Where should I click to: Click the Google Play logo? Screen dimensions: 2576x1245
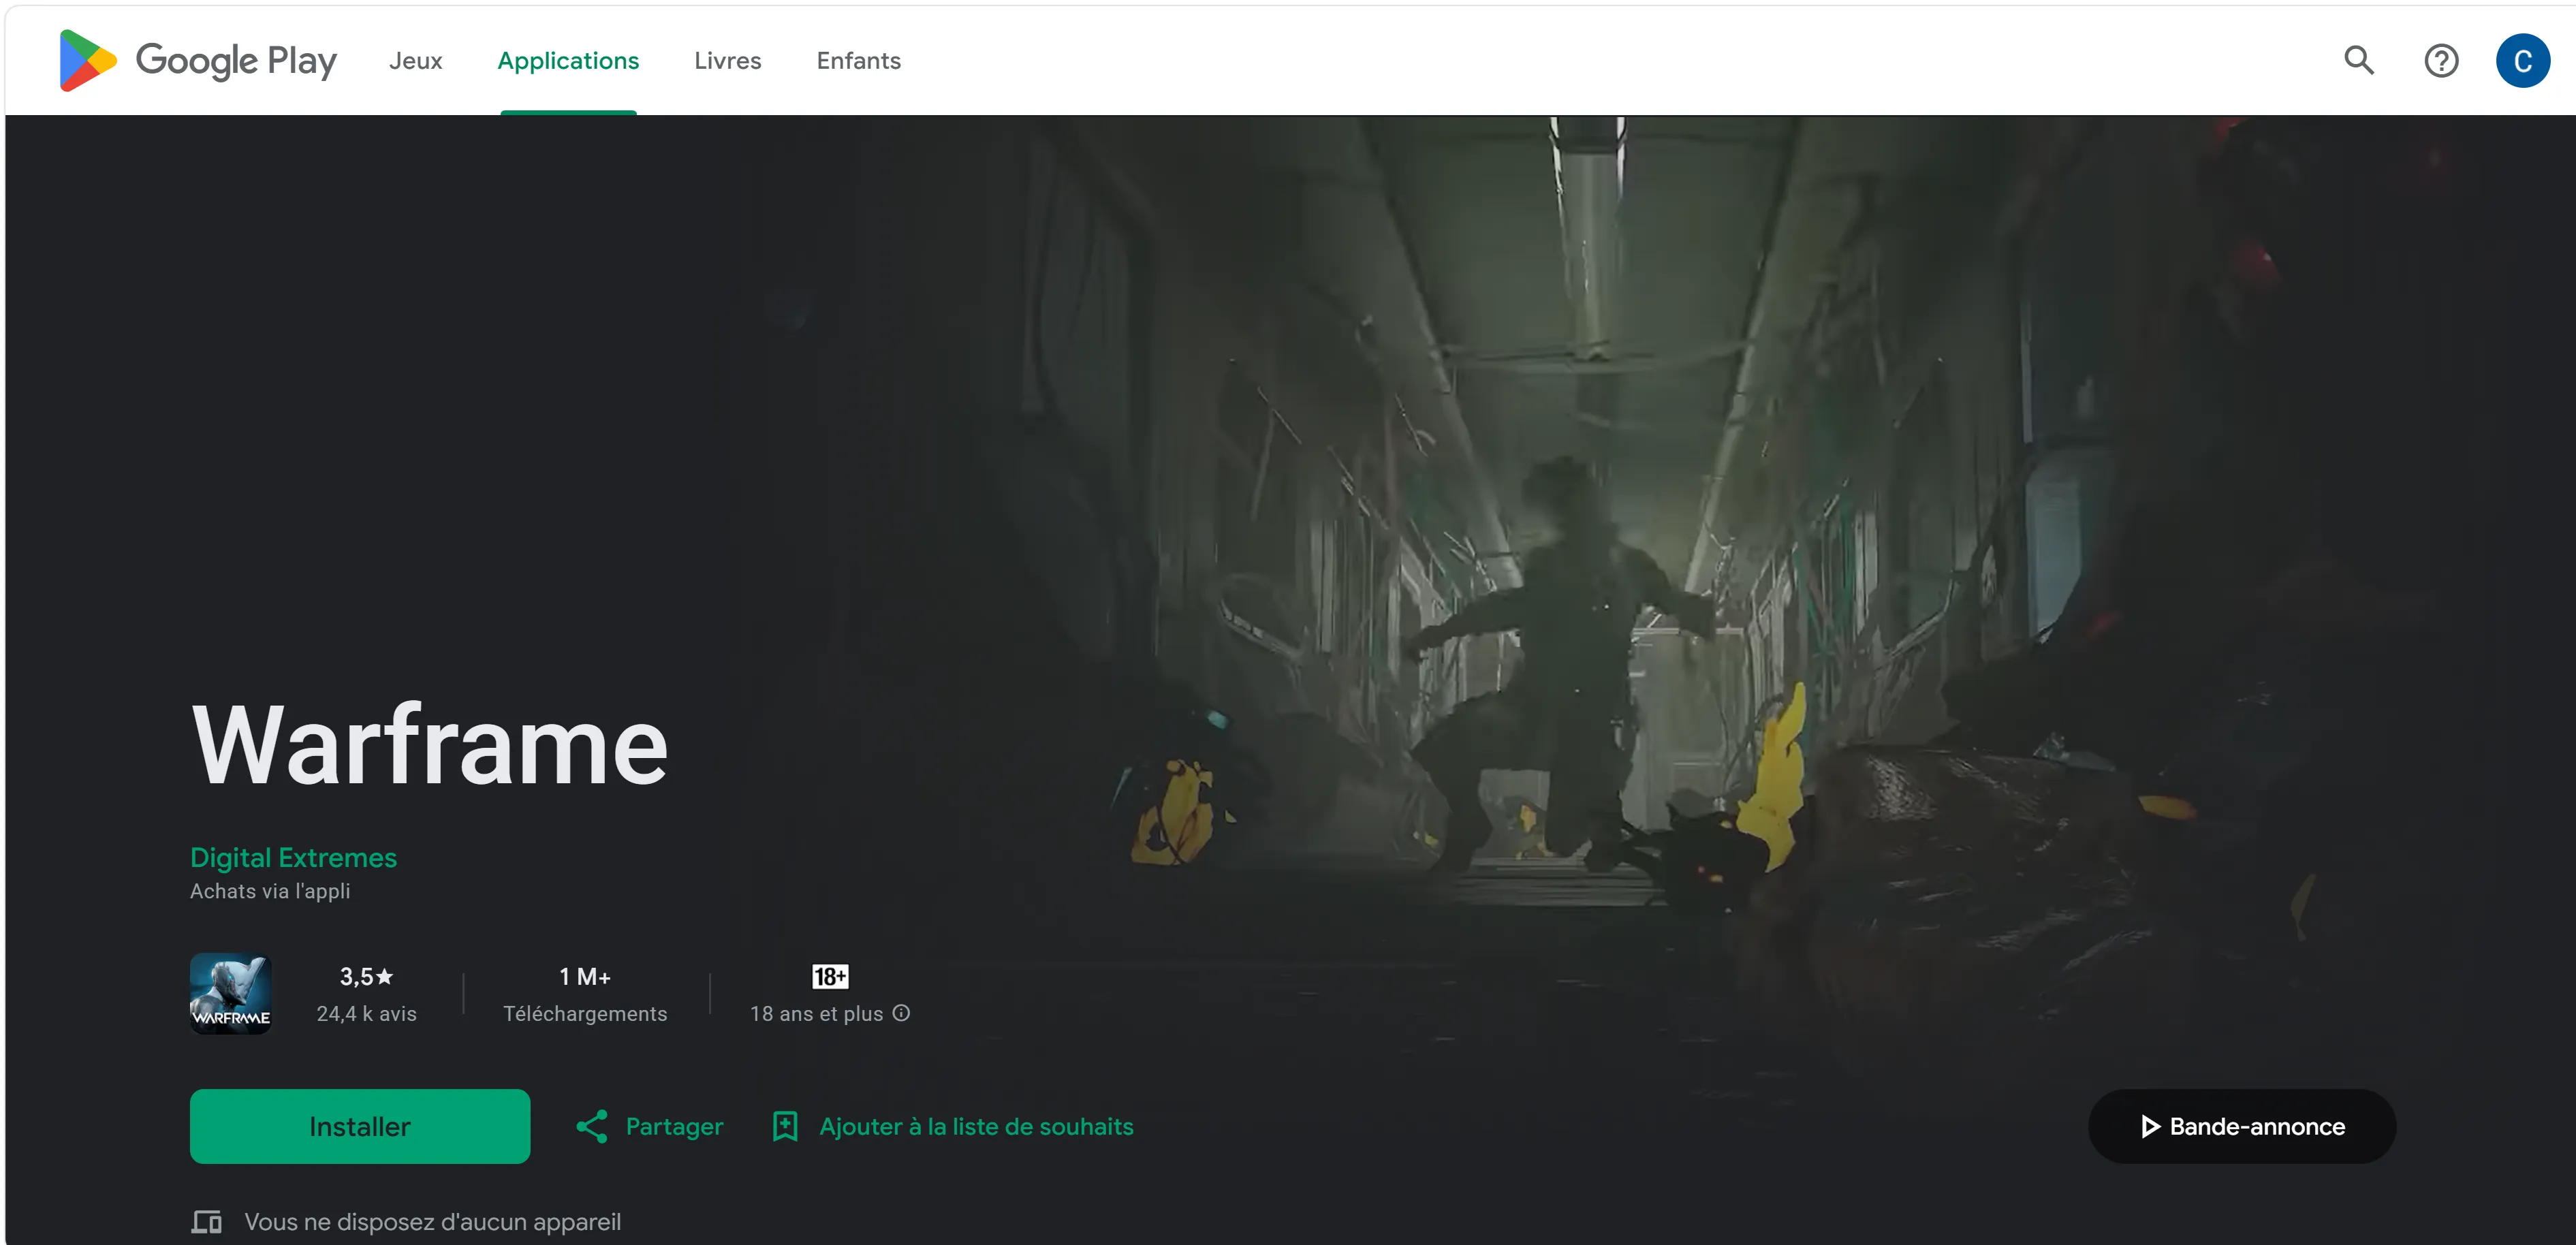tap(198, 61)
